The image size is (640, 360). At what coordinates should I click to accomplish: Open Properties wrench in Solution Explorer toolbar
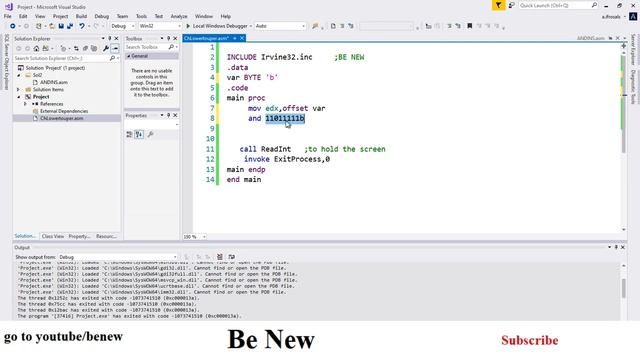pos(106,49)
